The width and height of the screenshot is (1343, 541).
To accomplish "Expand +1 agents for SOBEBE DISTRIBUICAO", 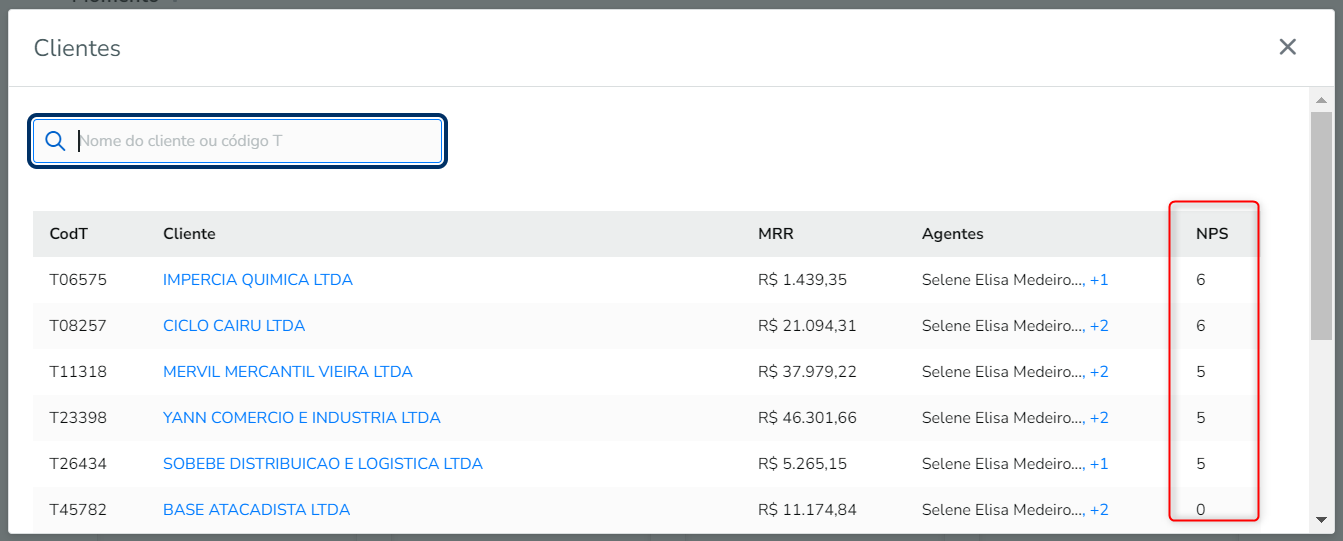I will point(1099,464).
